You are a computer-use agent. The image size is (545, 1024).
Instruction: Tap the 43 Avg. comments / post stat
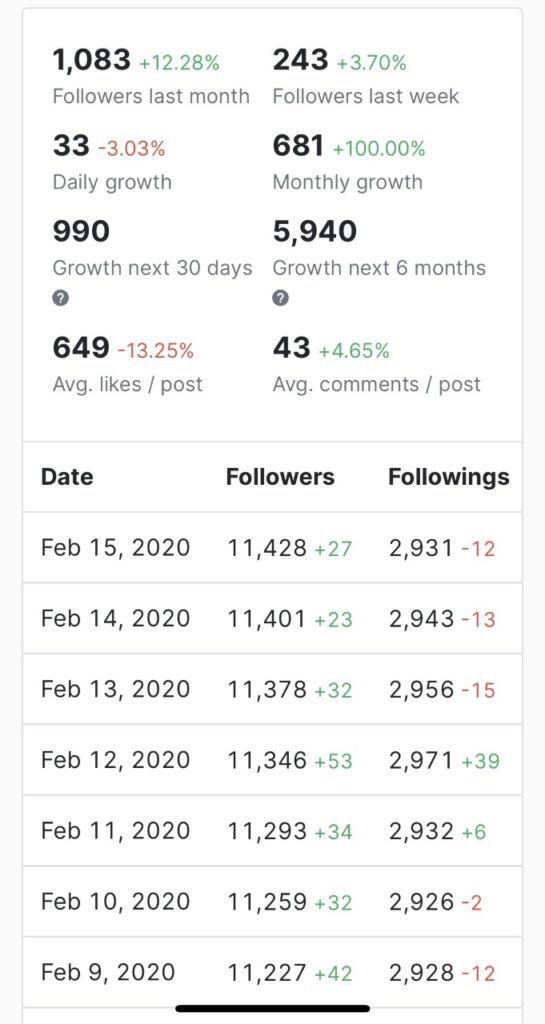[x=377, y=364]
